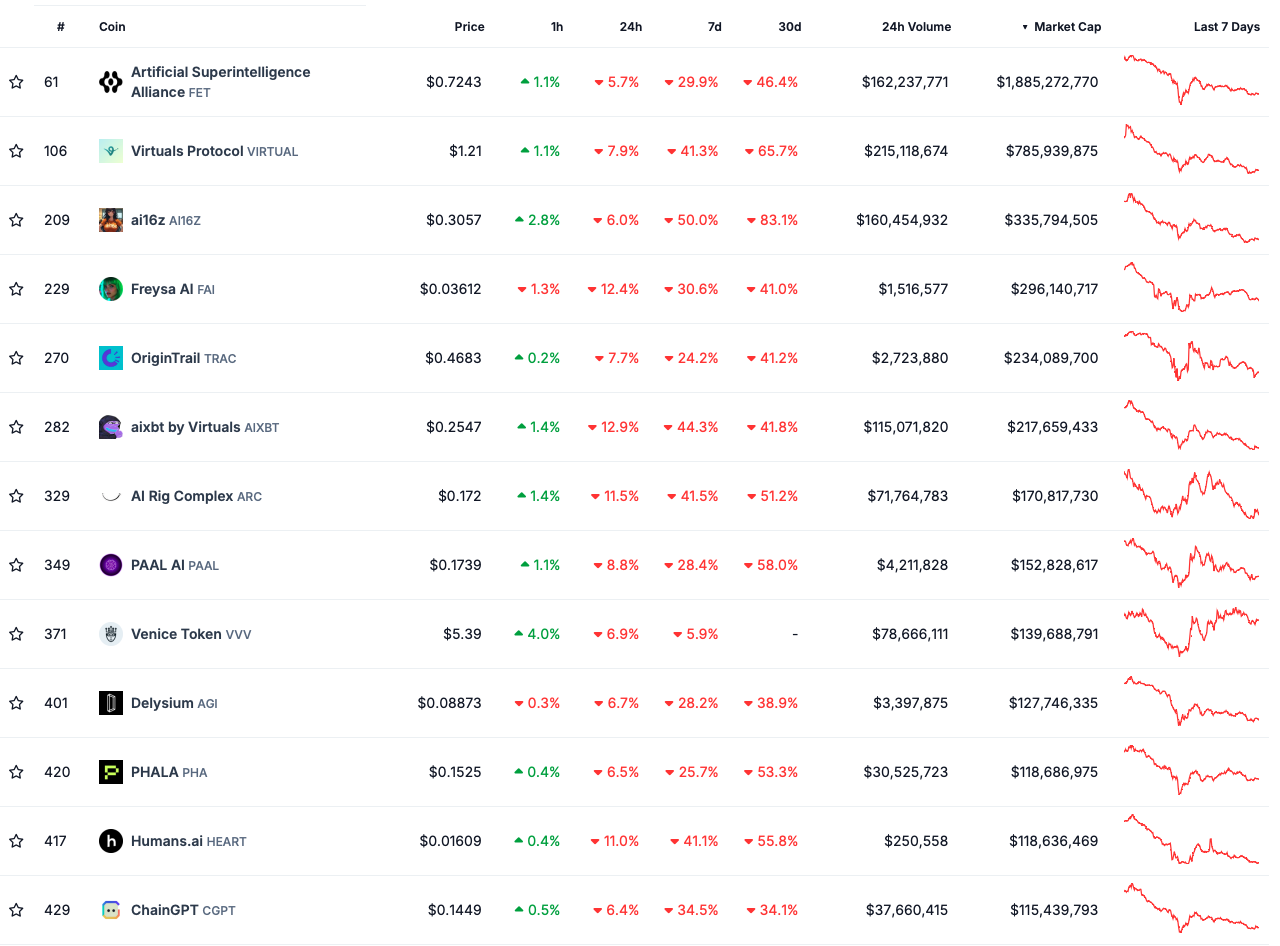Toggle the watchlist star for Delysium
The width and height of the screenshot is (1280, 946).
coord(16,703)
